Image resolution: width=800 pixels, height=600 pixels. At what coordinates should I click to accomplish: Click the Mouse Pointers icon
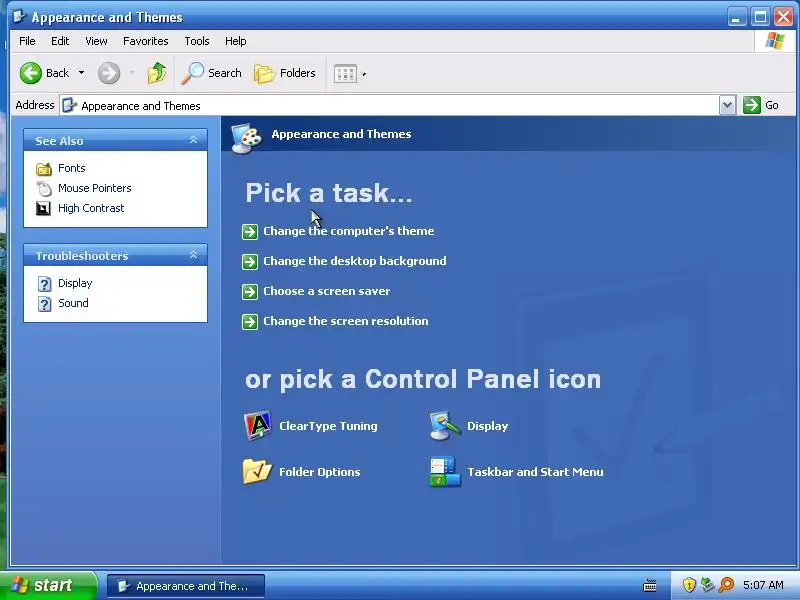click(44, 188)
